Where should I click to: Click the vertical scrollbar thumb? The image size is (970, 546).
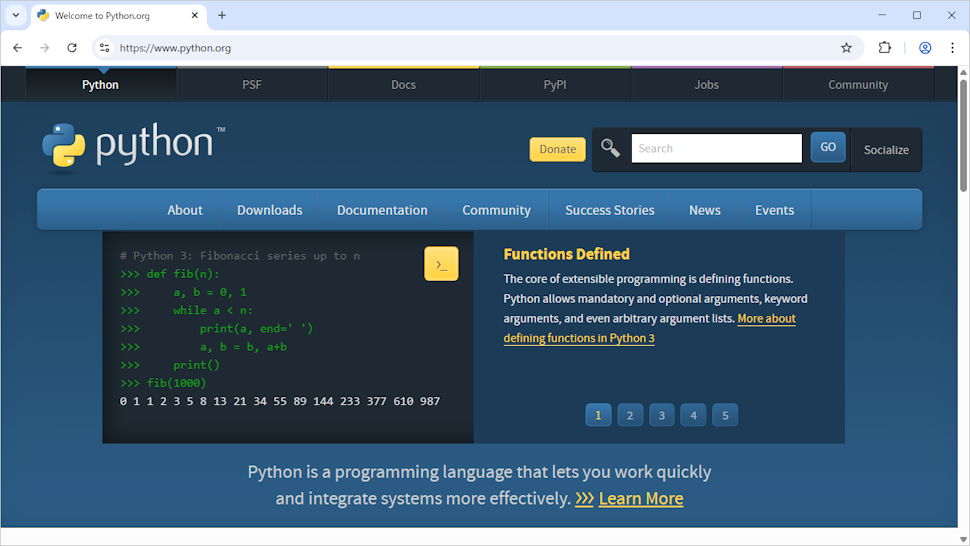[963, 135]
